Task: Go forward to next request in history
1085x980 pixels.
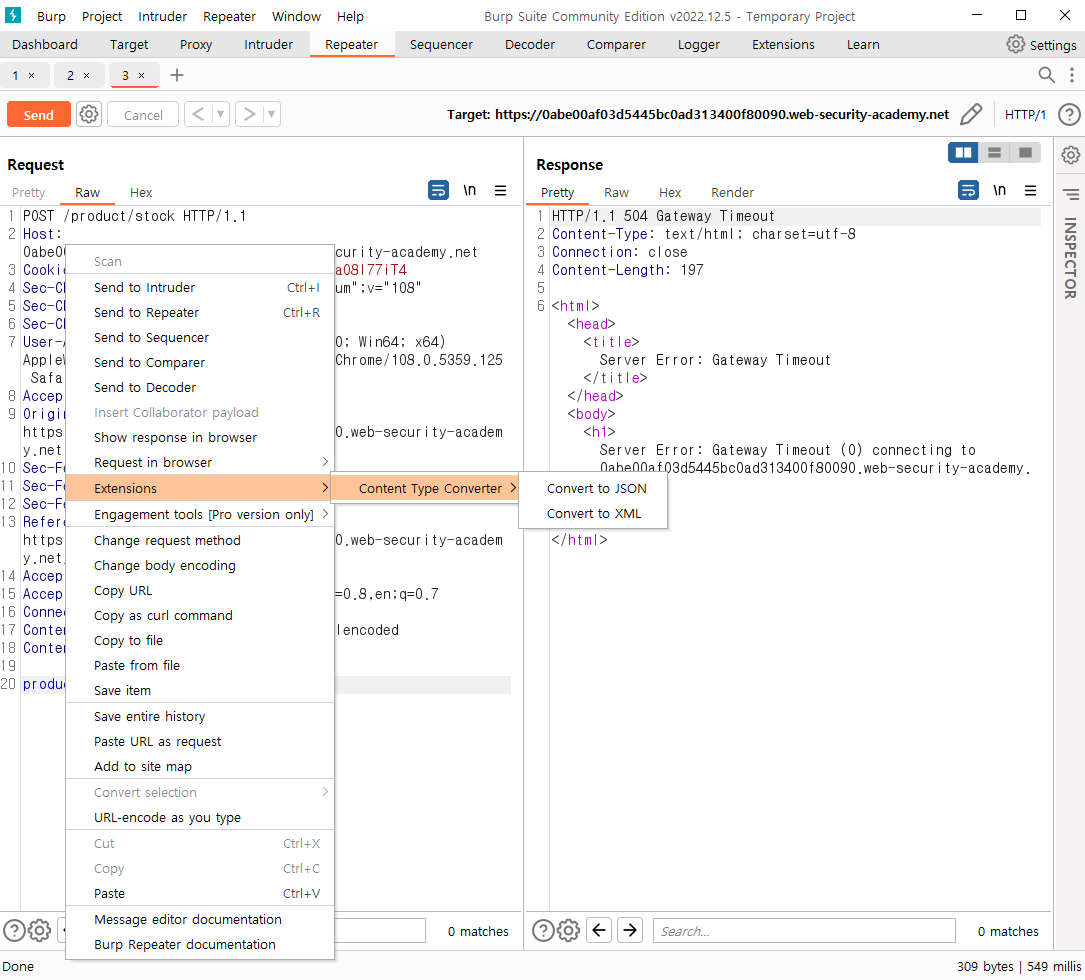Action: tap(249, 114)
